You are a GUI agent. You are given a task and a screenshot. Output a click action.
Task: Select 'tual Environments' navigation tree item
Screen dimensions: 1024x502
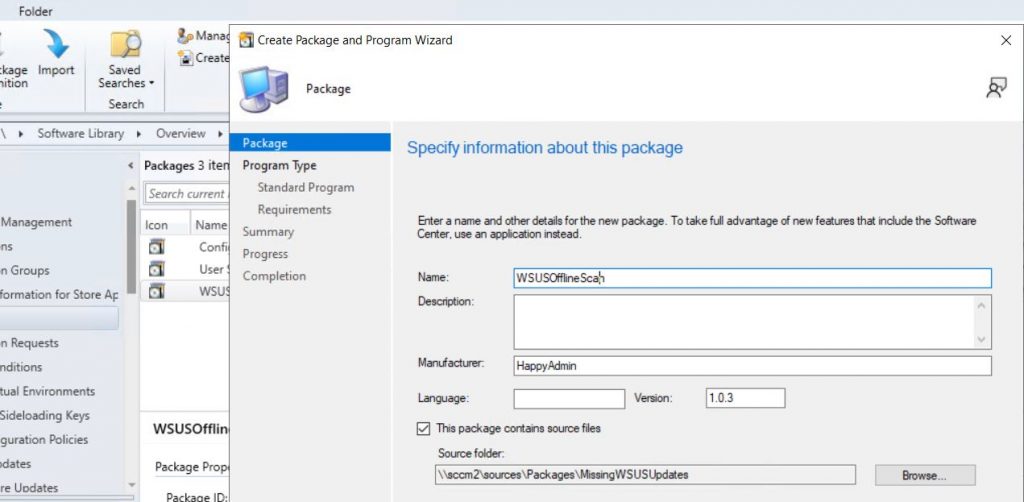pyautogui.click(x=47, y=391)
